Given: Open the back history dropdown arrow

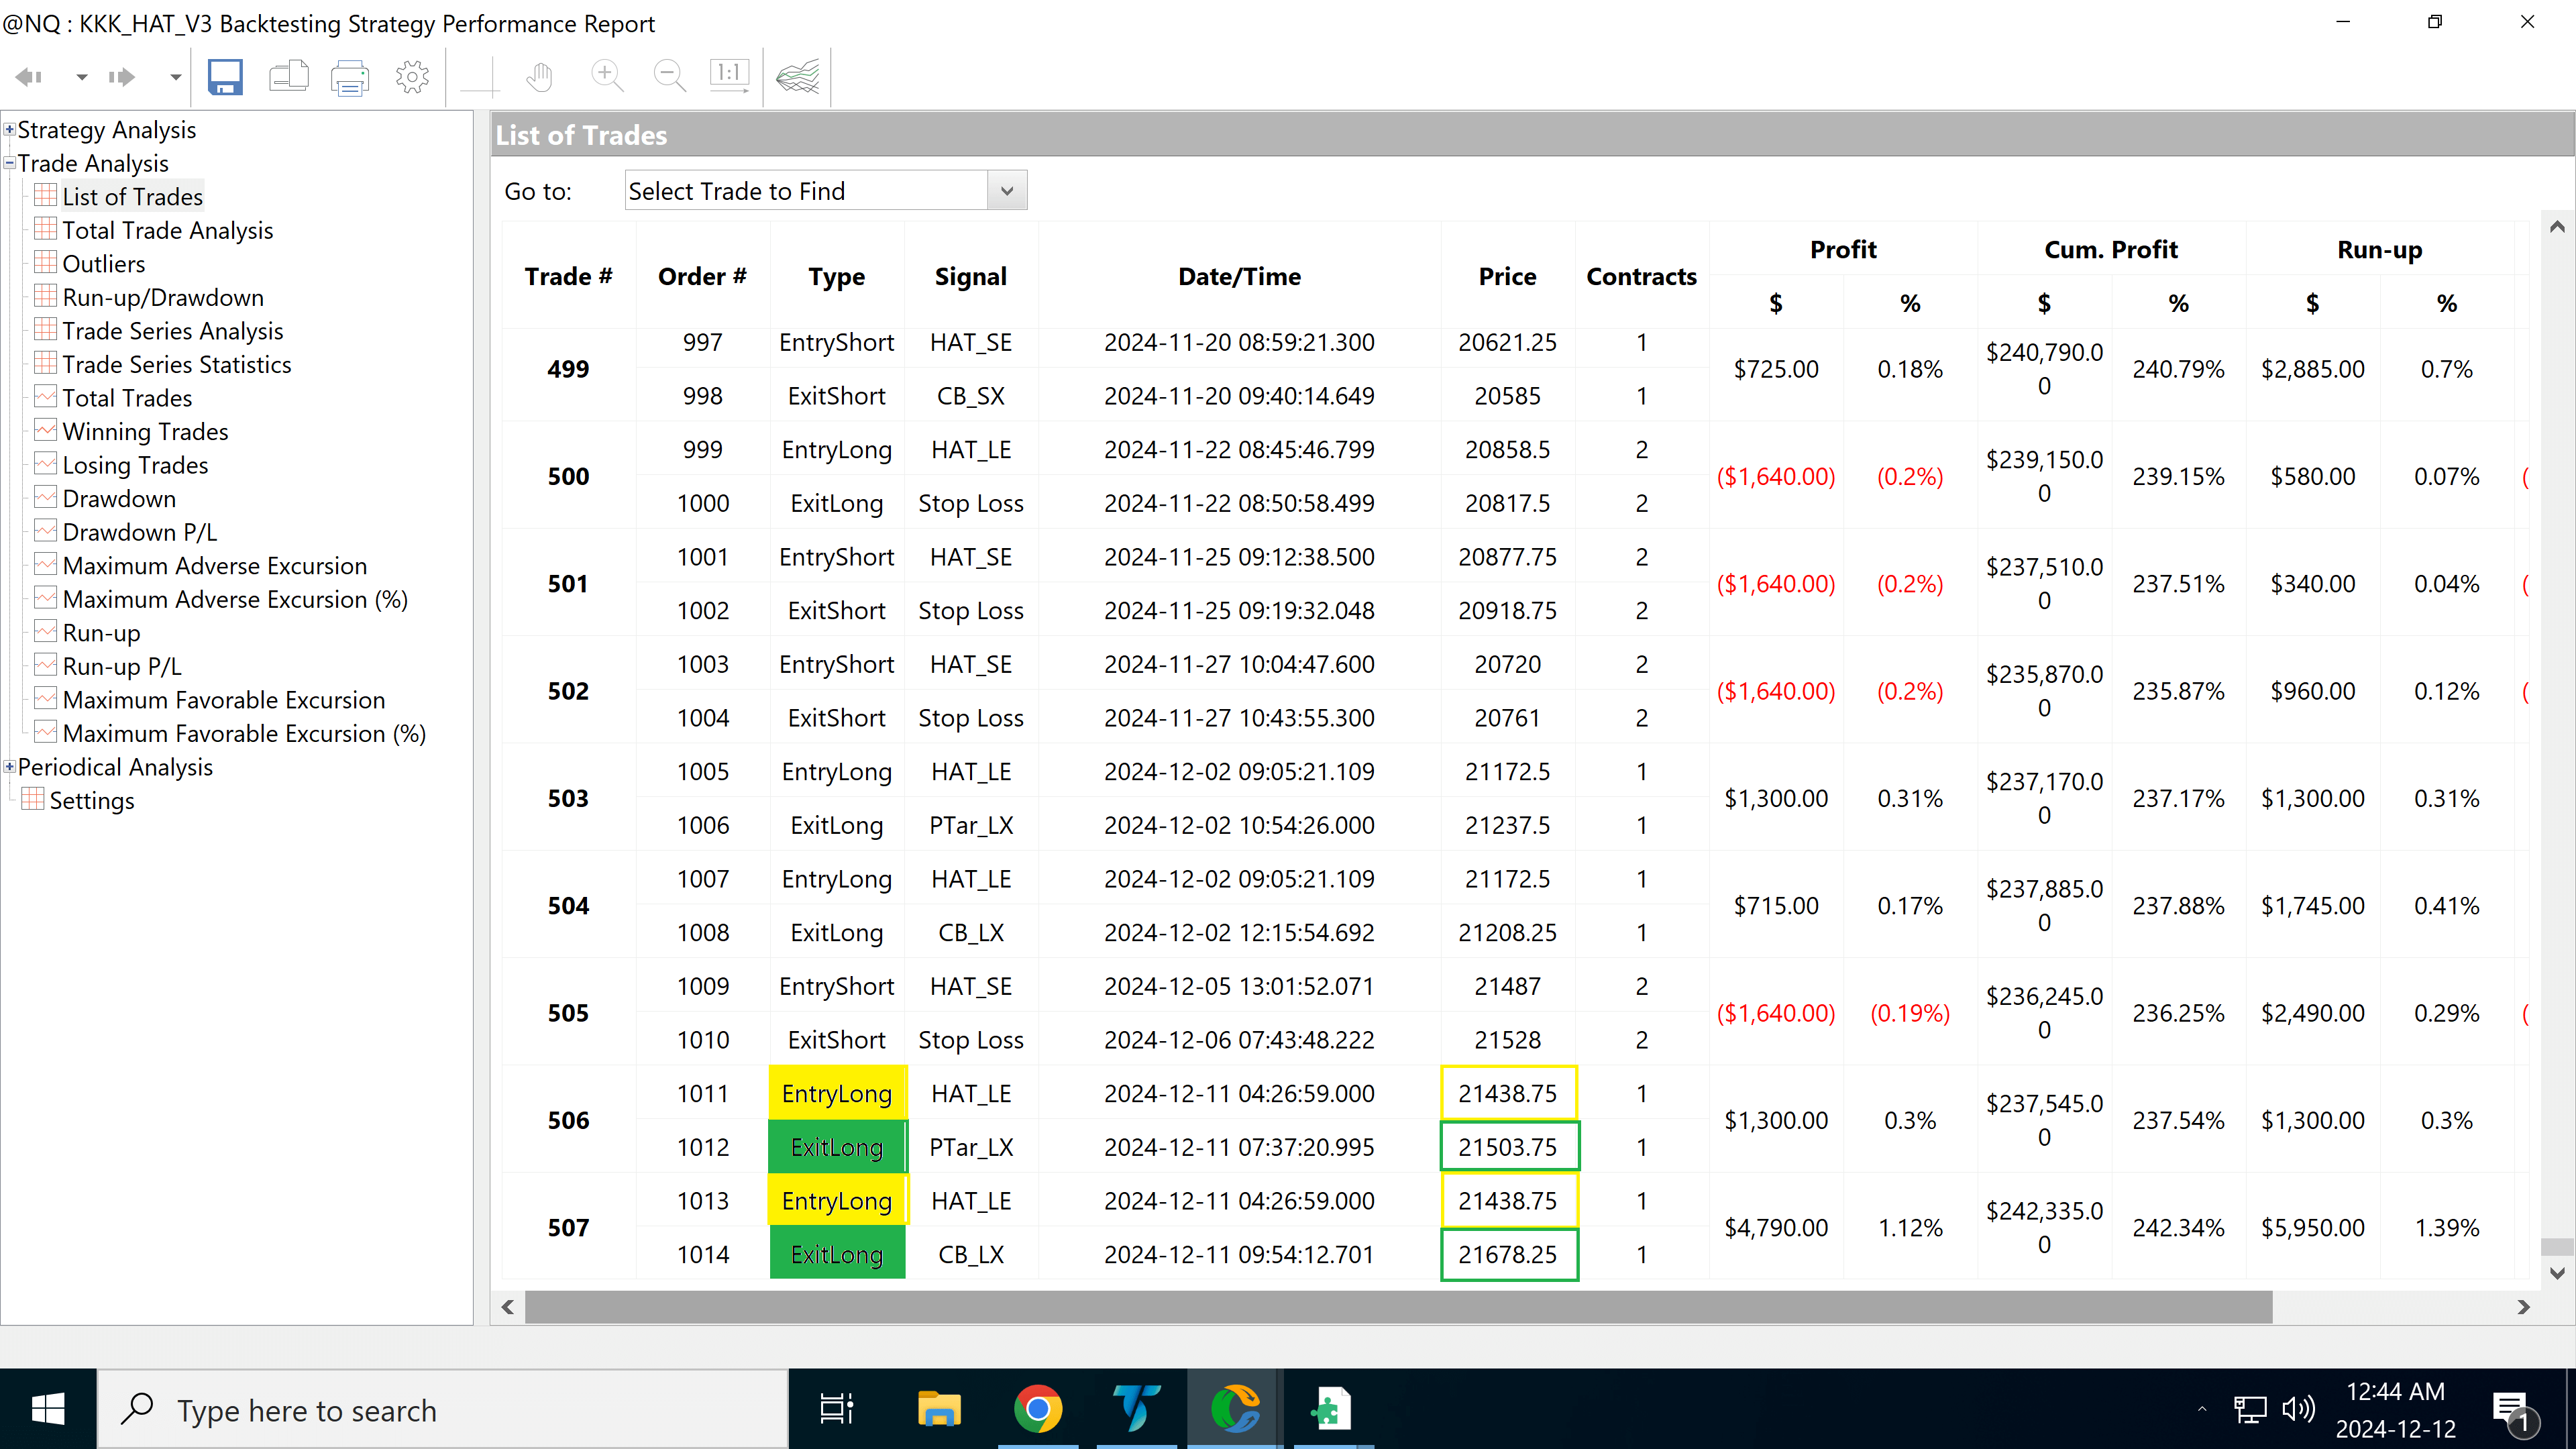Looking at the screenshot, I should click(x=82, y=77).
